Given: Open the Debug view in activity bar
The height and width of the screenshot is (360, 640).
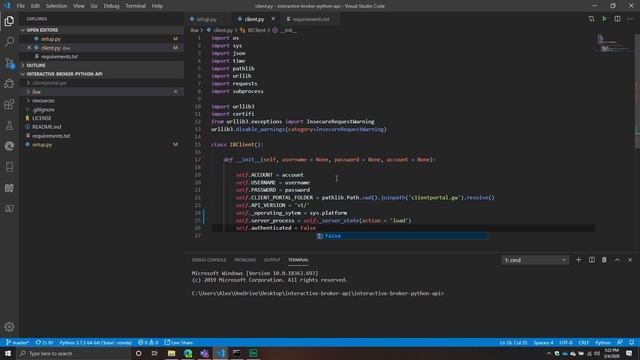Looking at the screenshot, I should (x=9, y=84).
